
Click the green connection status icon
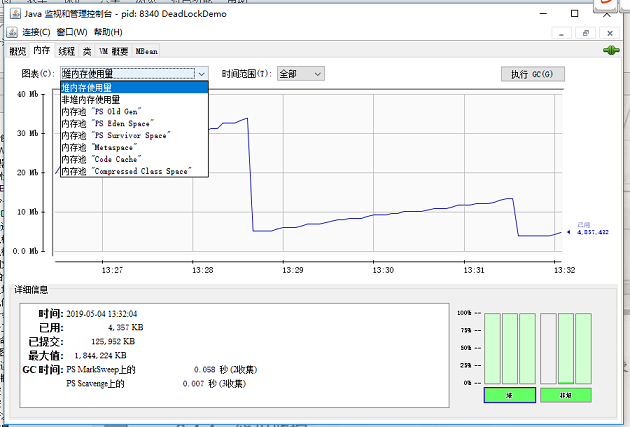click(610, 50)
